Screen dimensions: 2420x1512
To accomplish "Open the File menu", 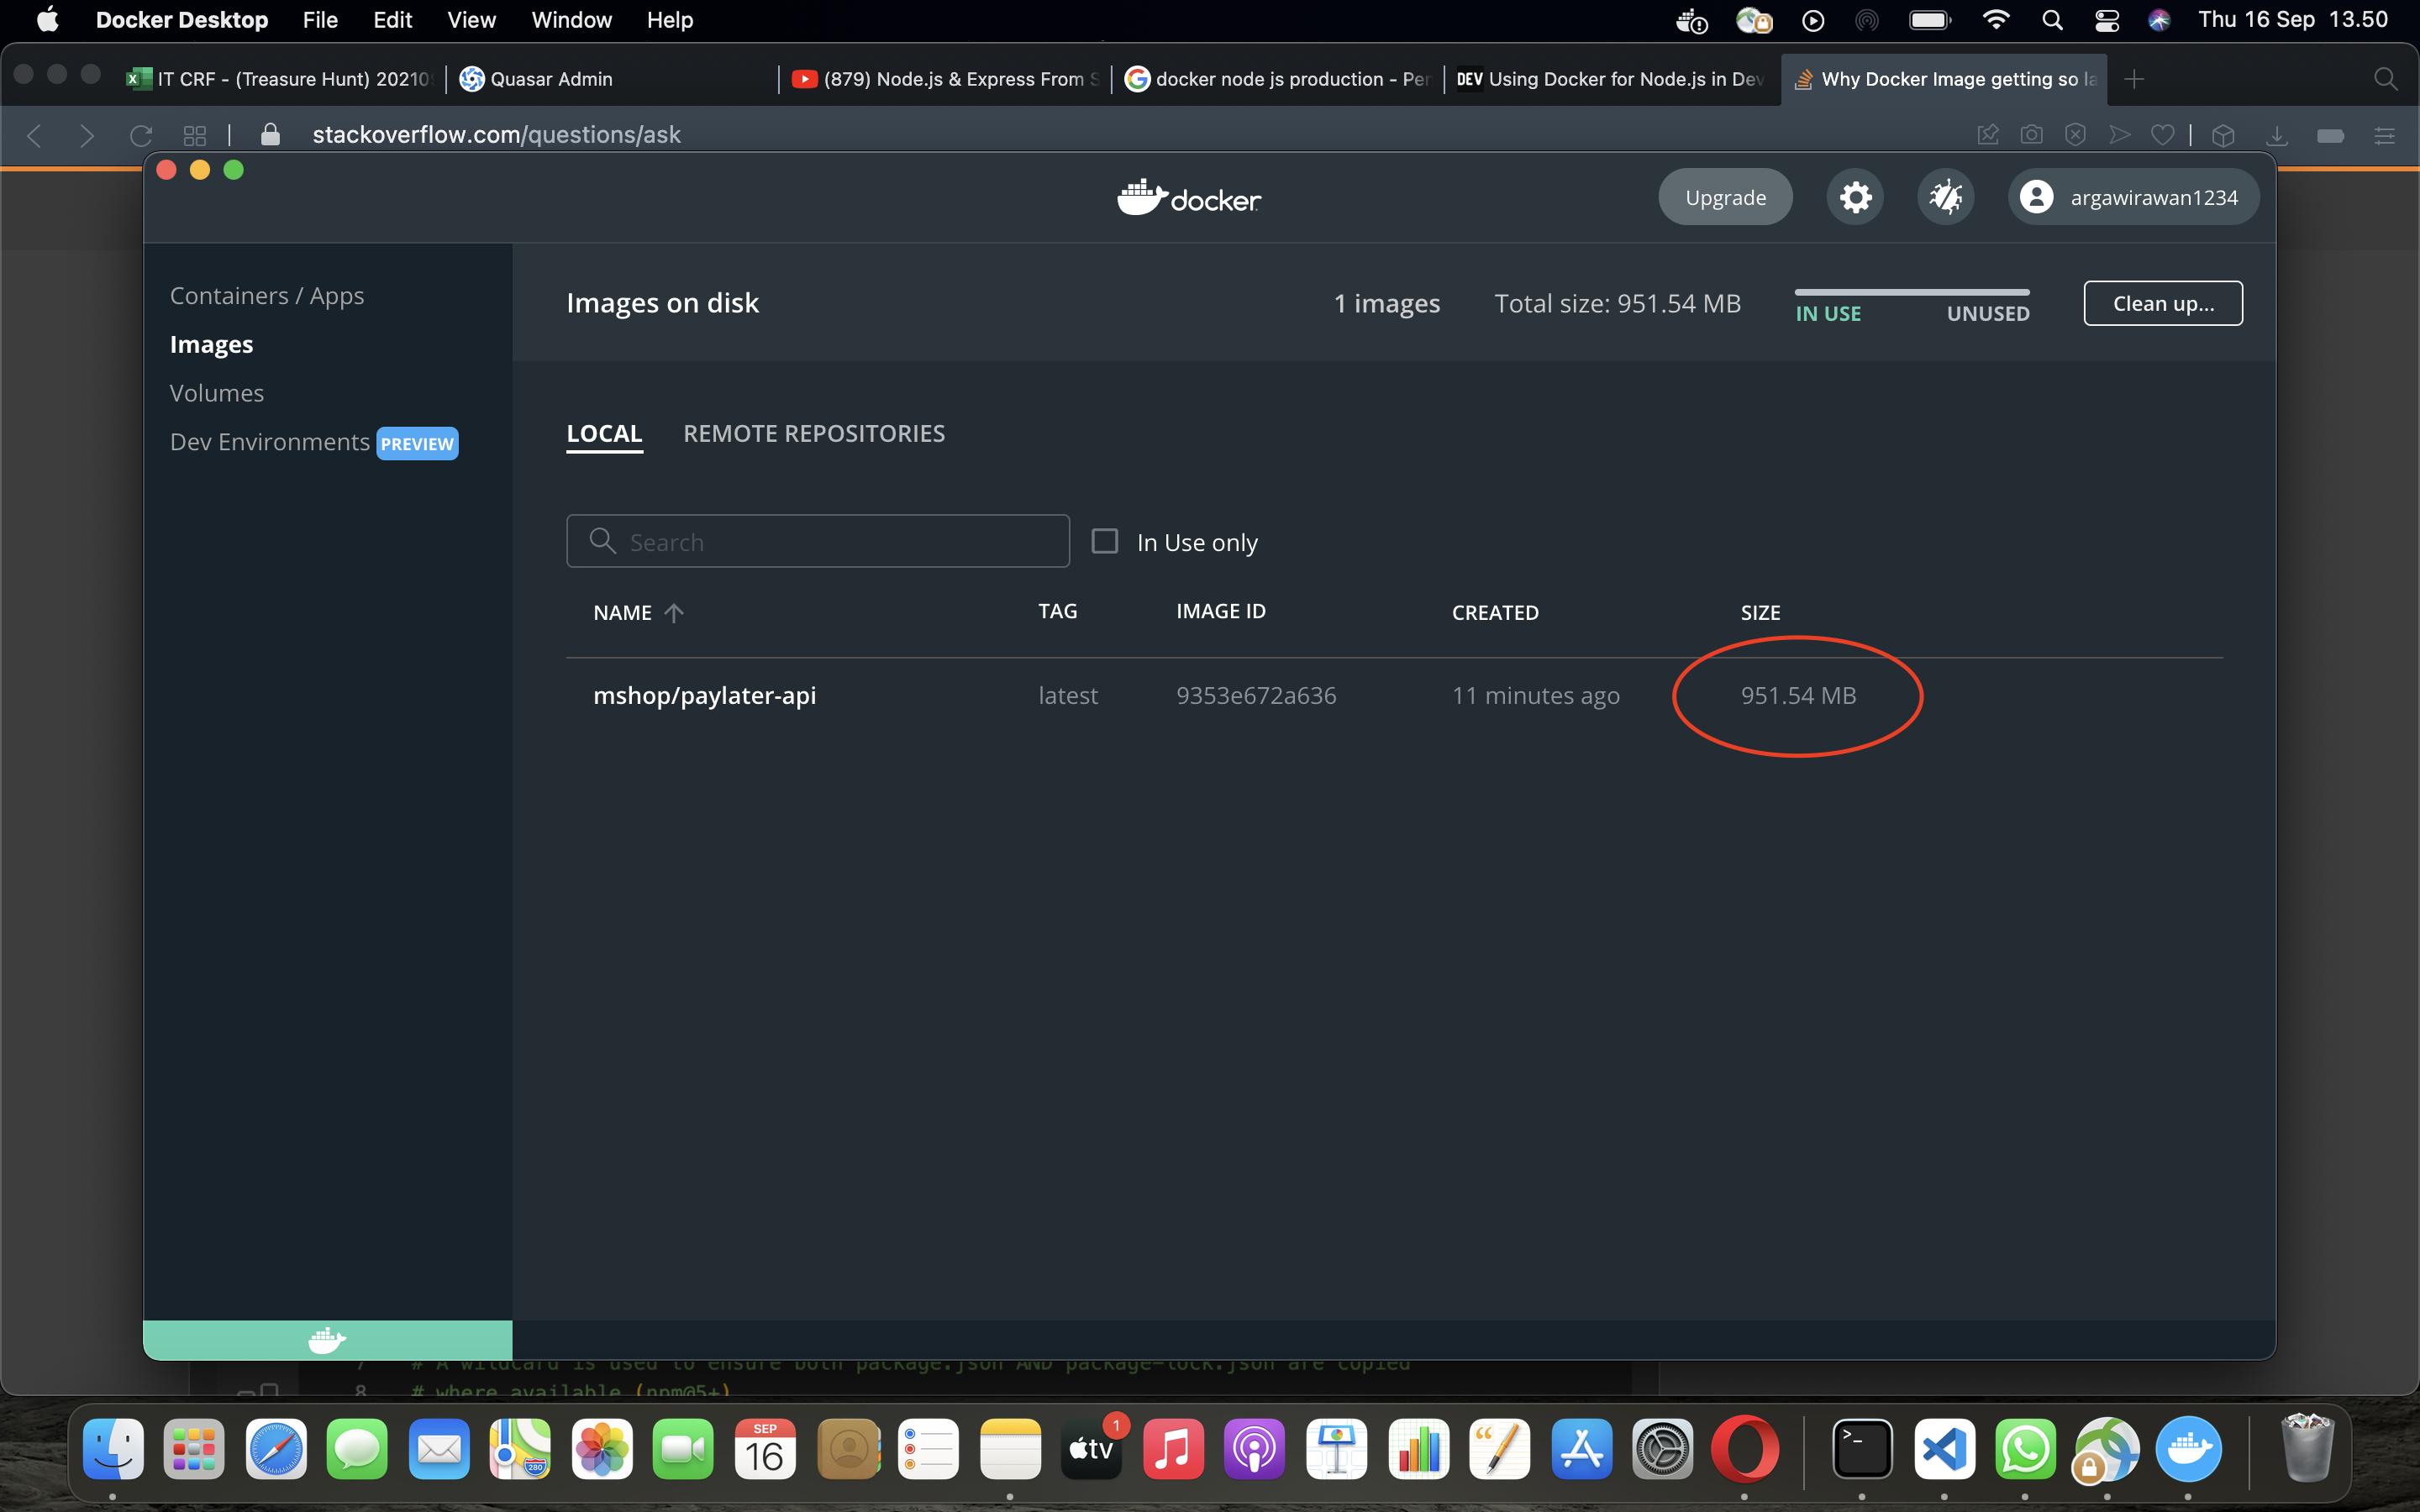I will click(x=320, y=20).
